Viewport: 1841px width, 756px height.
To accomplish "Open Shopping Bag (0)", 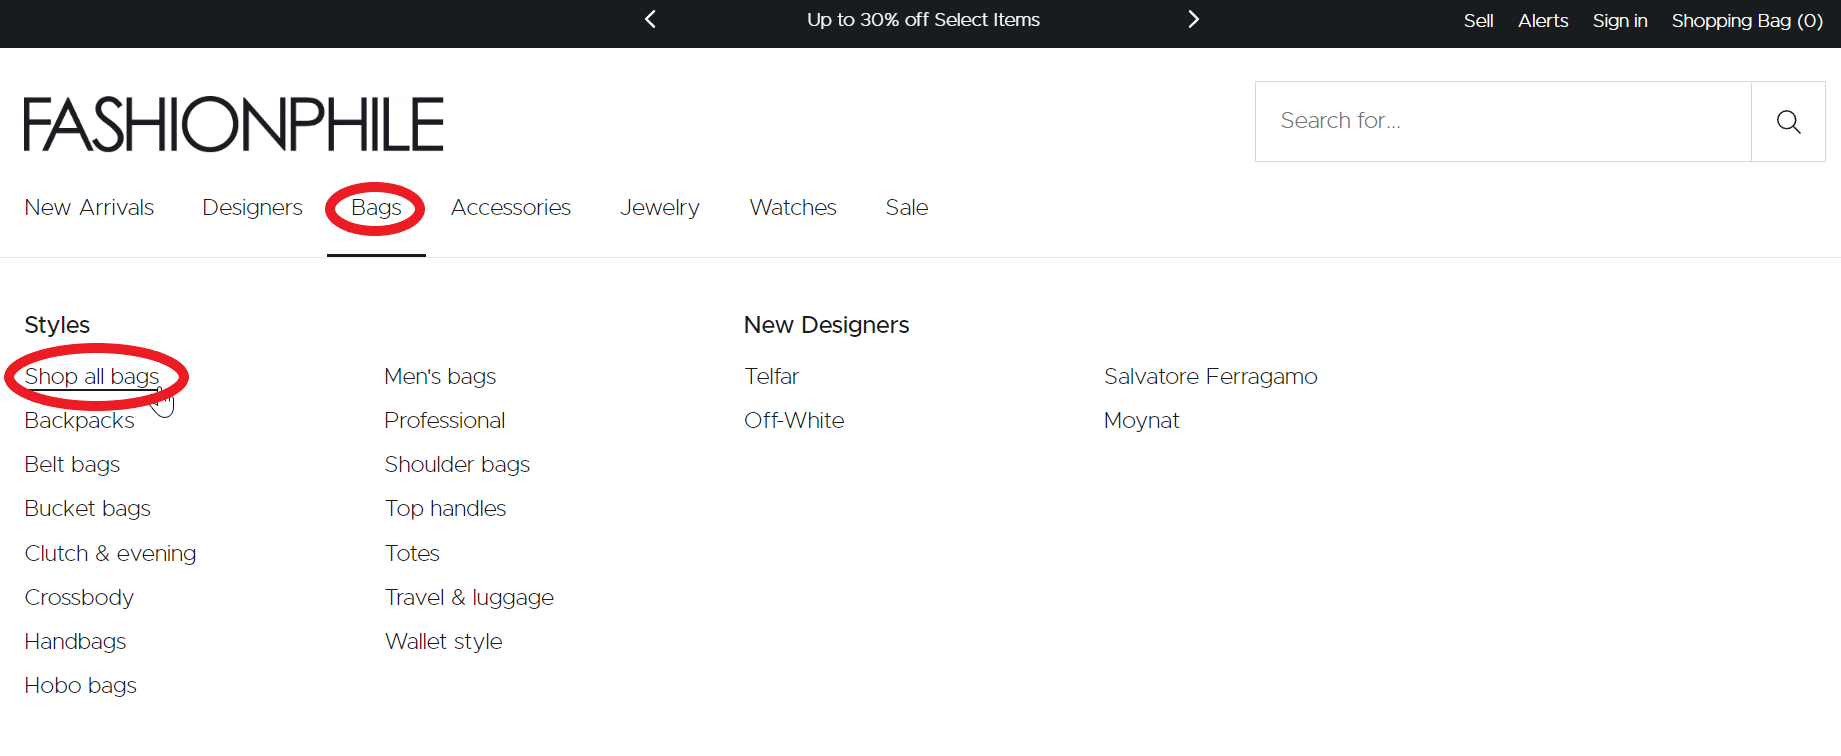I will pyautogui.click(x=1747, y=20).
